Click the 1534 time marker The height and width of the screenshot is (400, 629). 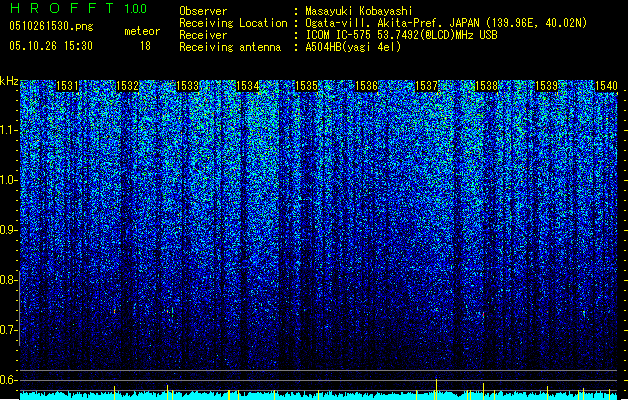coord(248,86)
